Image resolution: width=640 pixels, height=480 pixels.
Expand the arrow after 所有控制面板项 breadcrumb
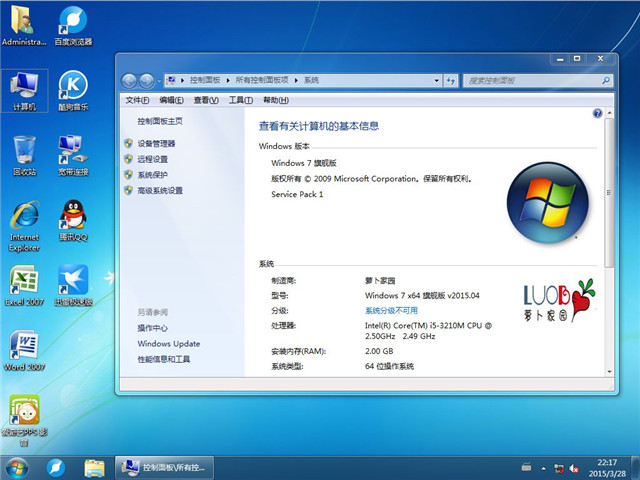click(x=296, y=80)
